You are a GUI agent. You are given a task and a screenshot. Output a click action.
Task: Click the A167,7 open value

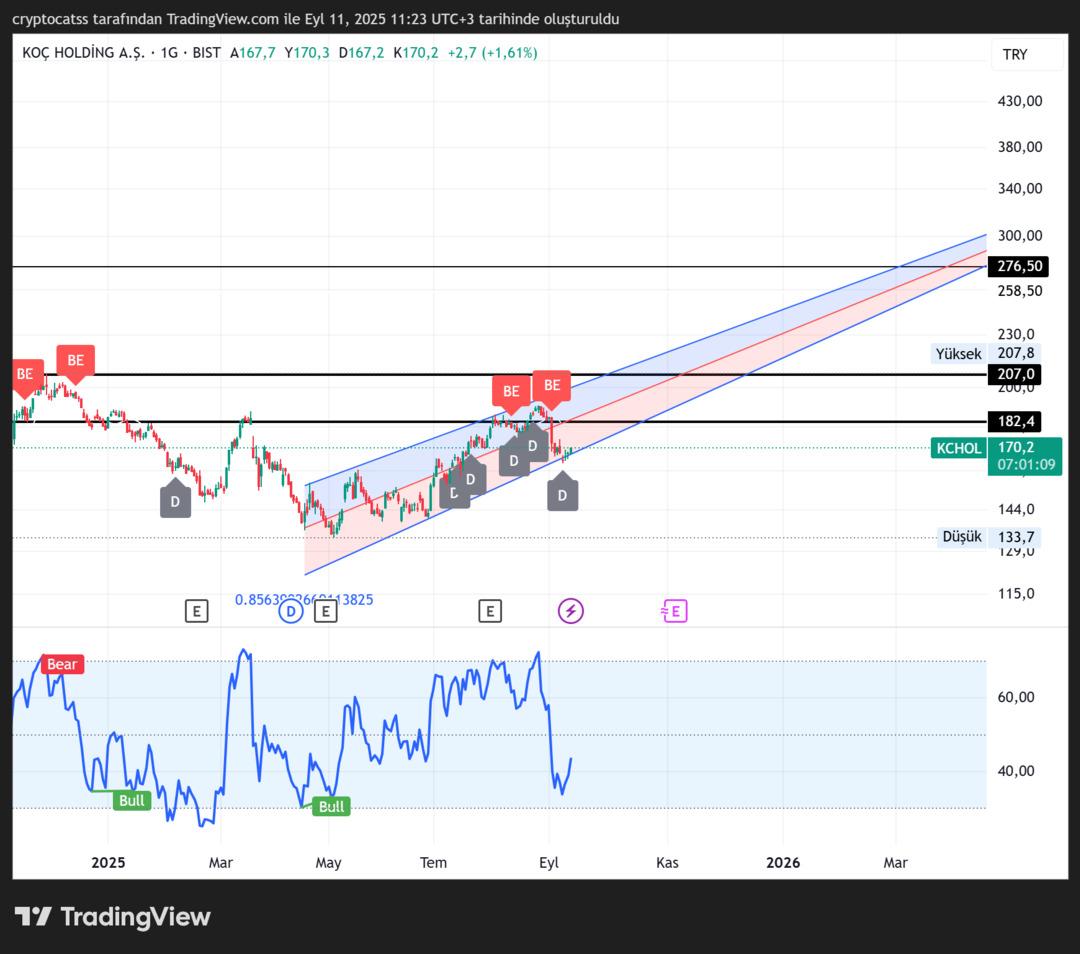253,53
